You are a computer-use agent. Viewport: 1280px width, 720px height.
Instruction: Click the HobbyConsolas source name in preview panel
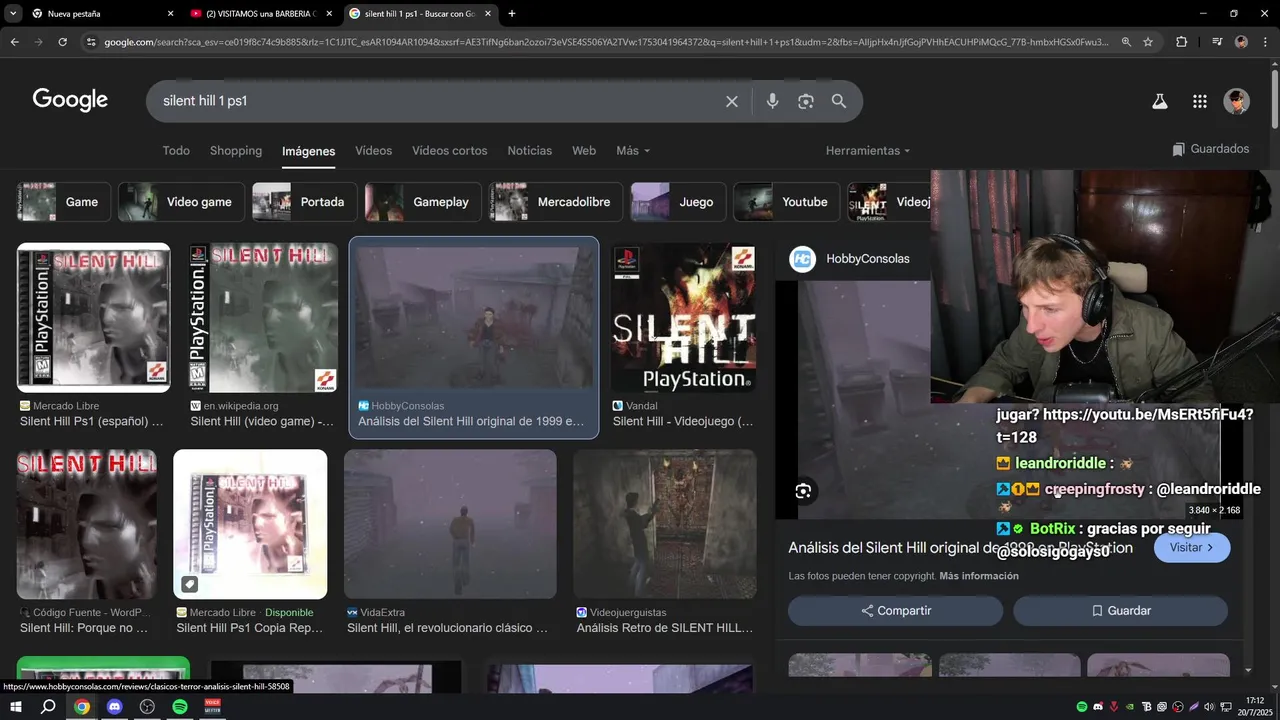[x=867, y=259]
